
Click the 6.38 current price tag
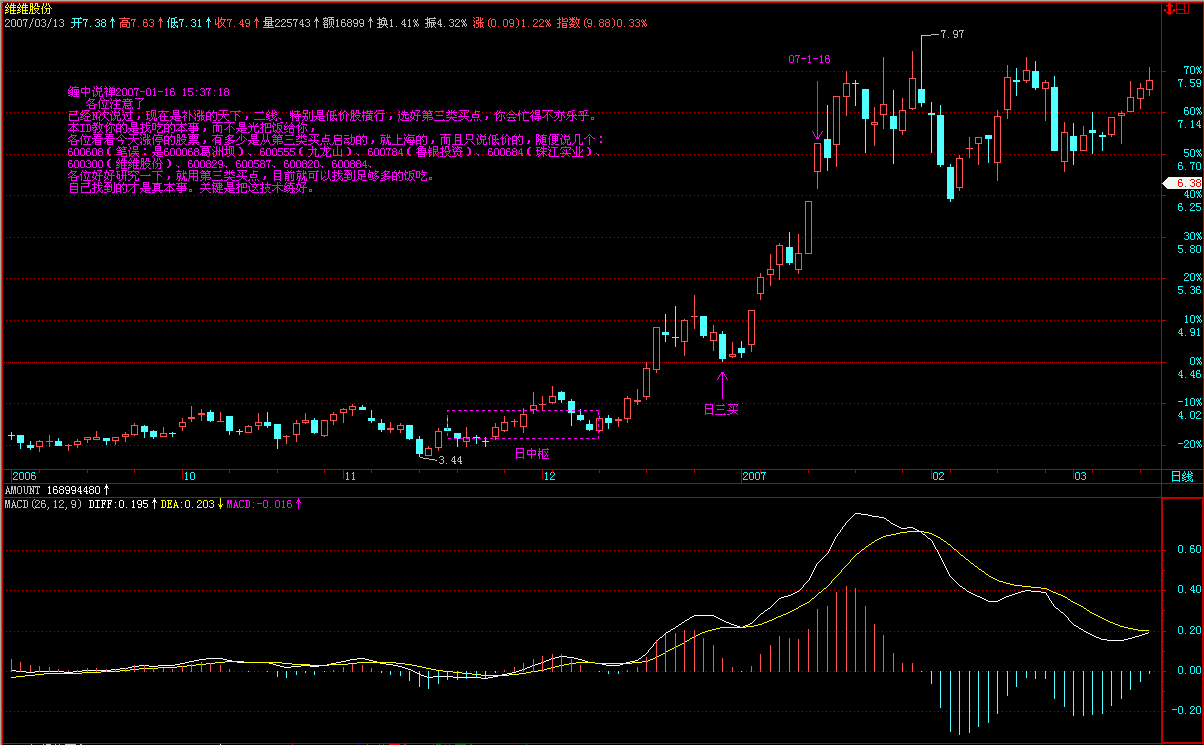coord(1181,183)
